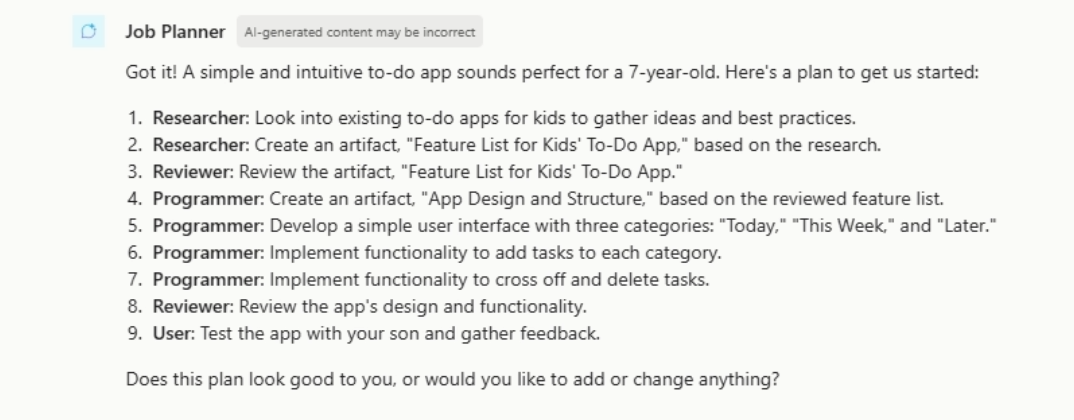This screenshot has height=420, width=1074.
Task: Click the step about crossing off and deleting tasks
Action: (430, 280)
